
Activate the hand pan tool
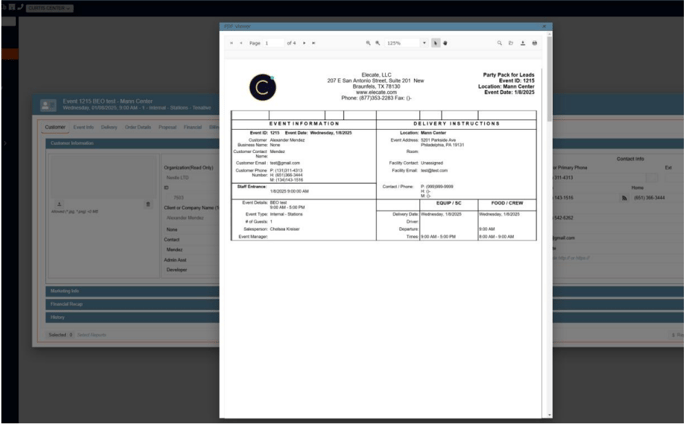(x=445, y=43)
